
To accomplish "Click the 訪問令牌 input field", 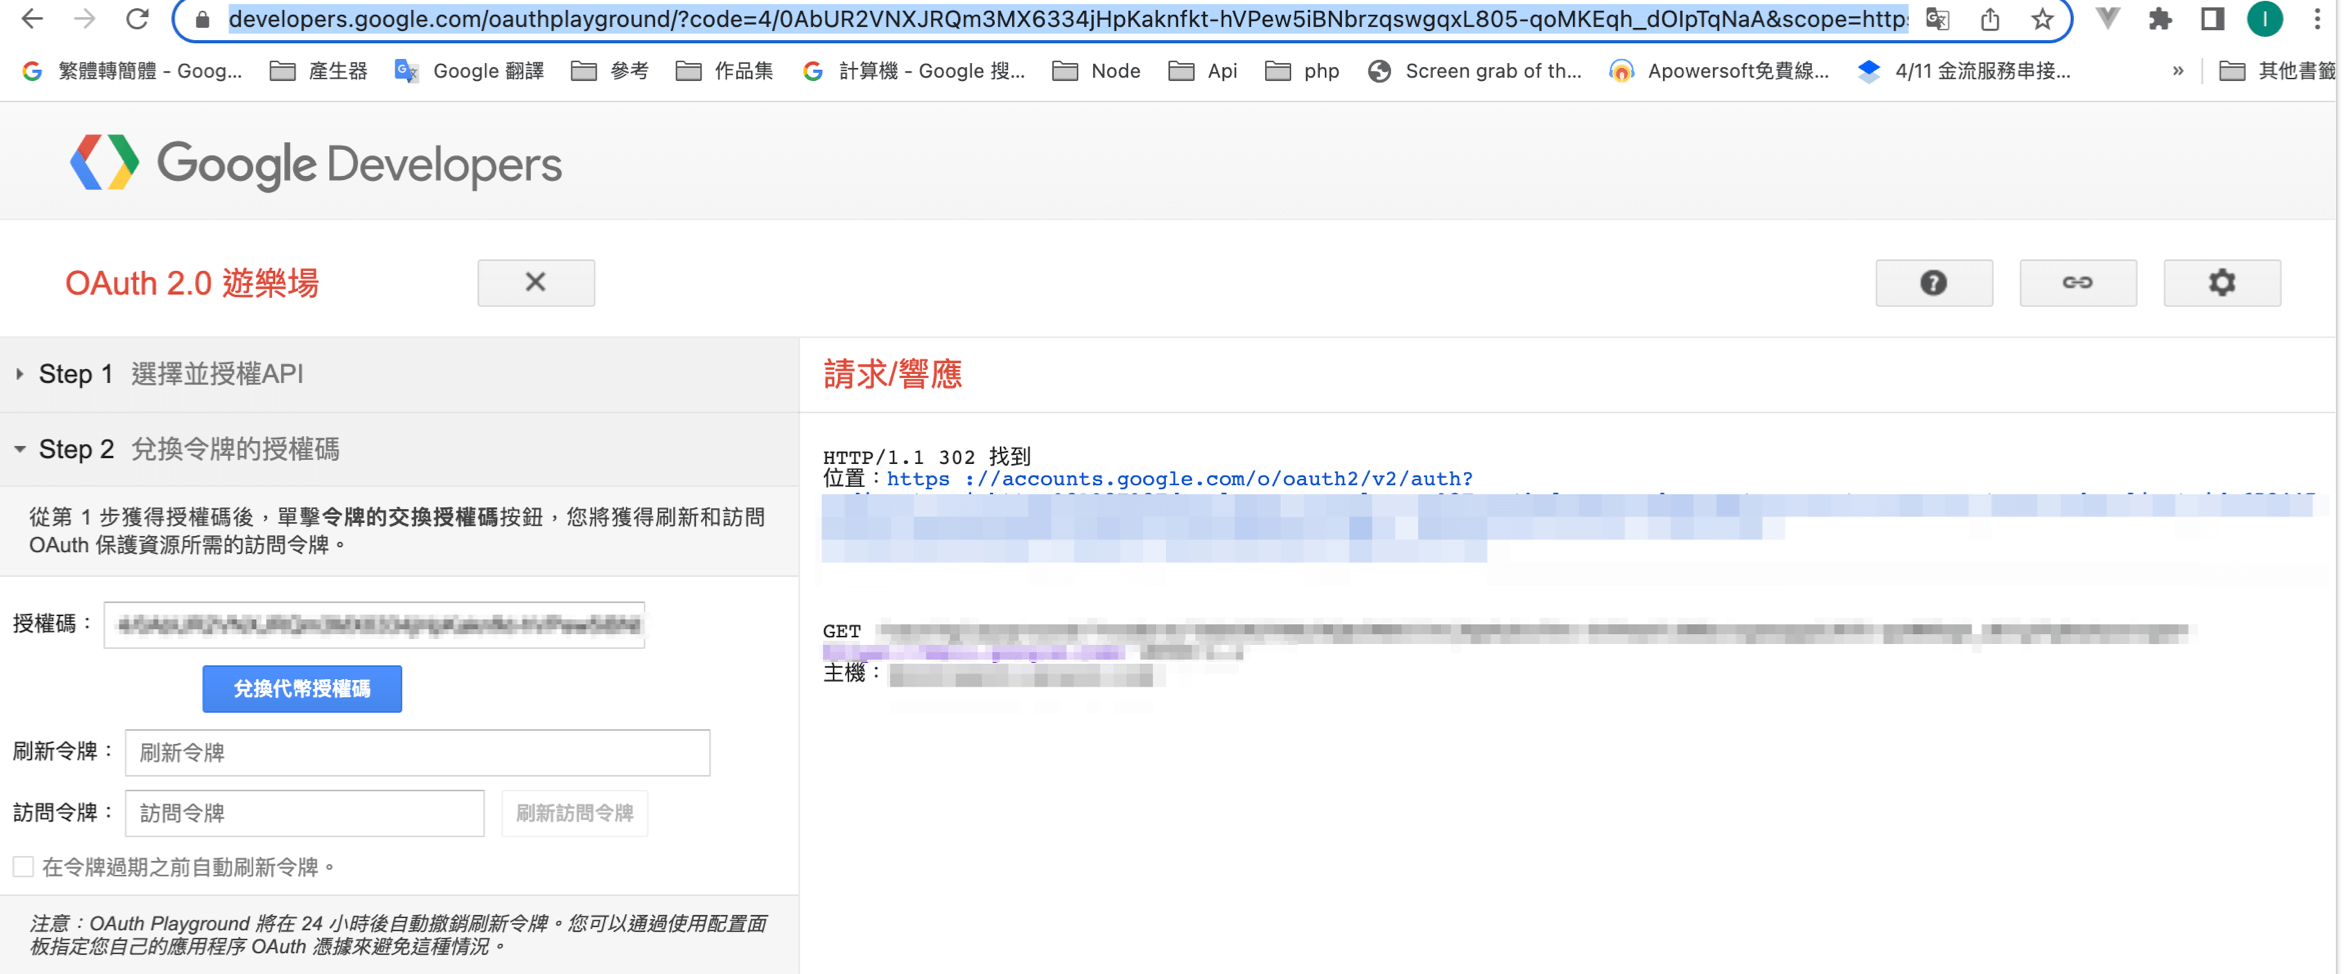I will 304,813.
